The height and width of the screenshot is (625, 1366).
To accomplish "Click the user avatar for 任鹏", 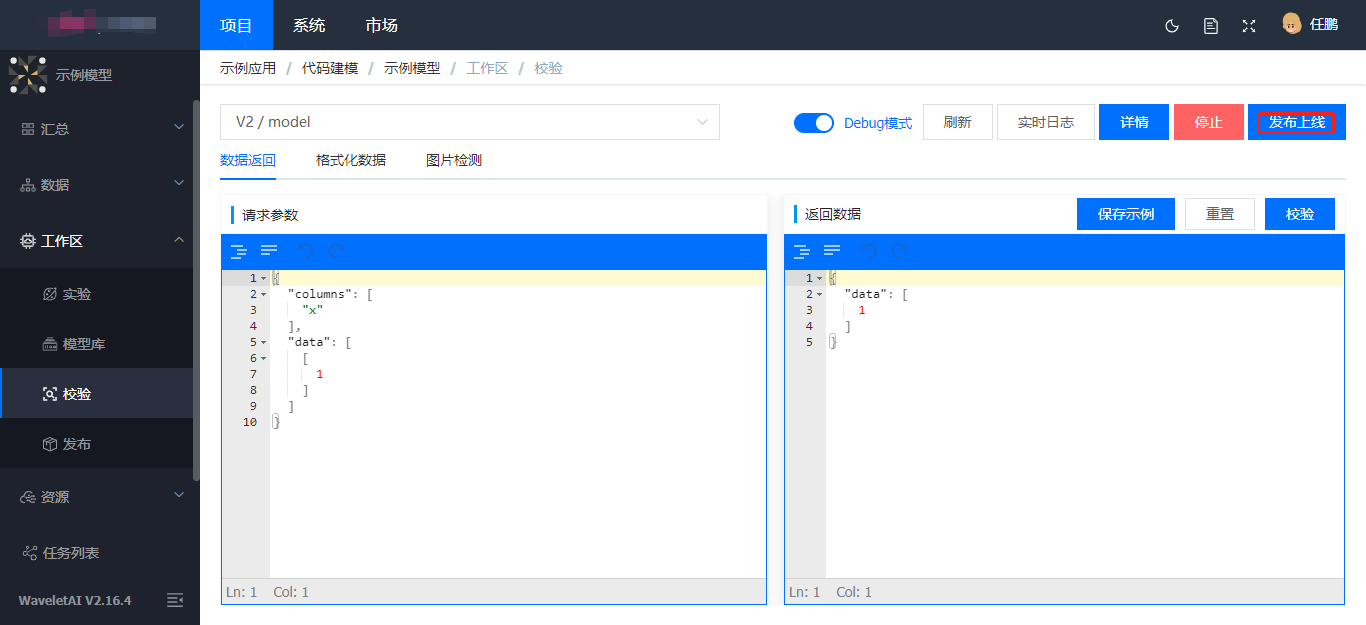I will tap(1291, 24).
